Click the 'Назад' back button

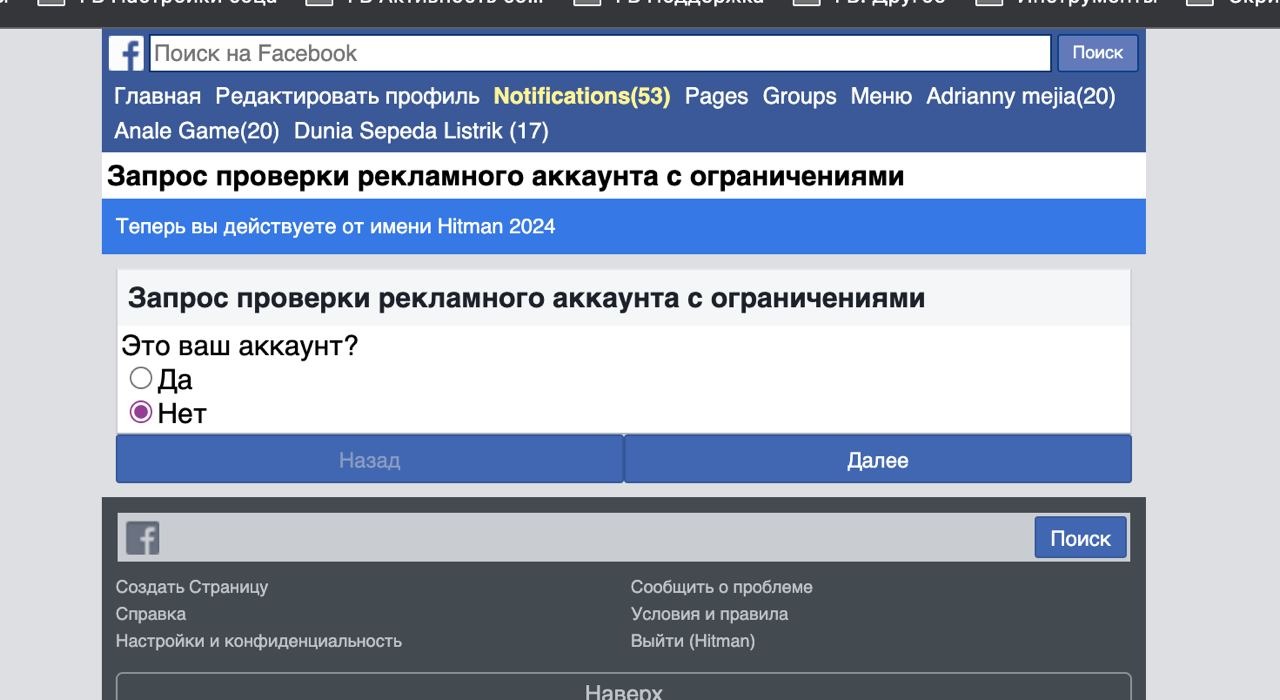[370, 460]
